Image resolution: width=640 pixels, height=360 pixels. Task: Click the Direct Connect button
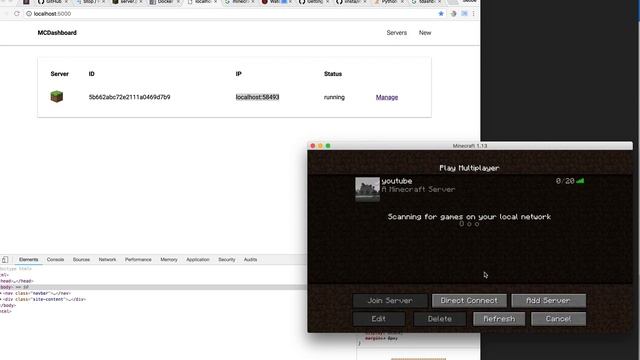(469, 300)
